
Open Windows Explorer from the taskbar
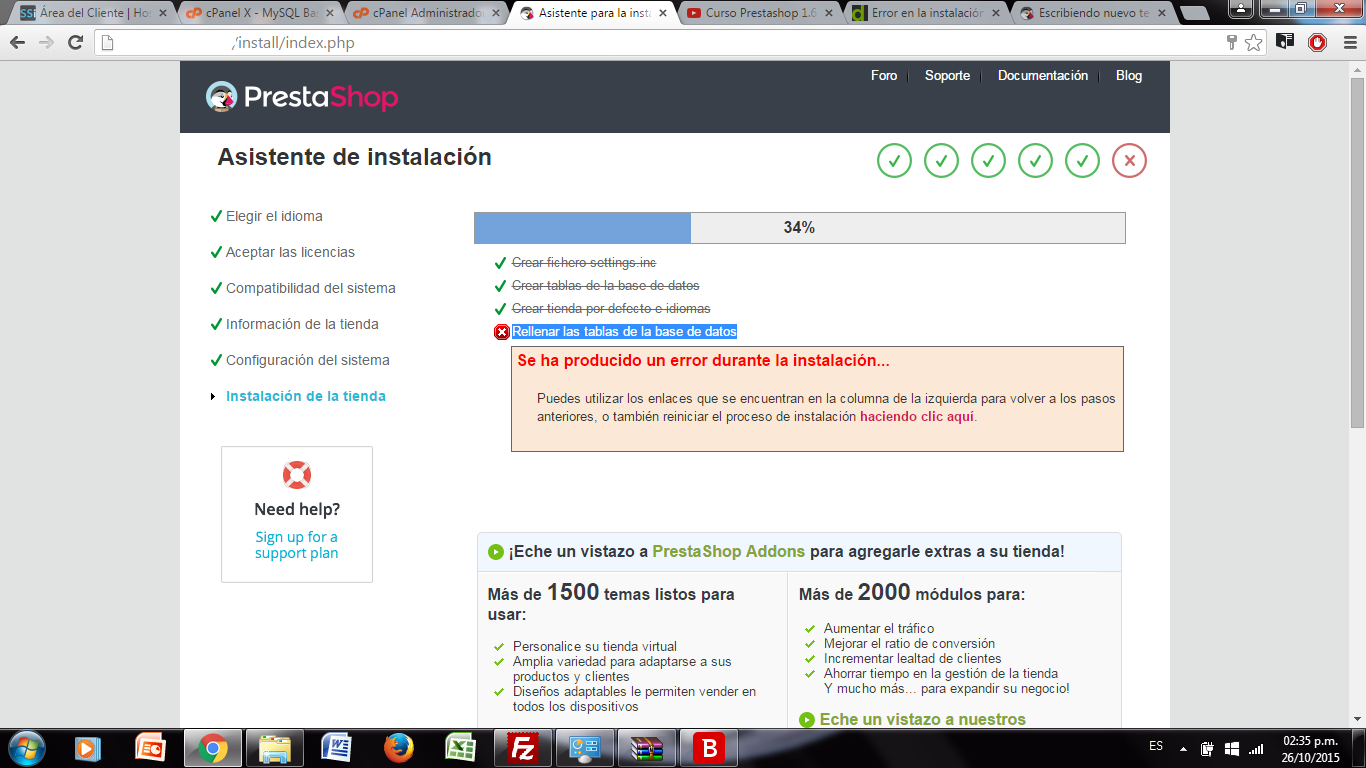pyautogui.click(x=274, y=748)
